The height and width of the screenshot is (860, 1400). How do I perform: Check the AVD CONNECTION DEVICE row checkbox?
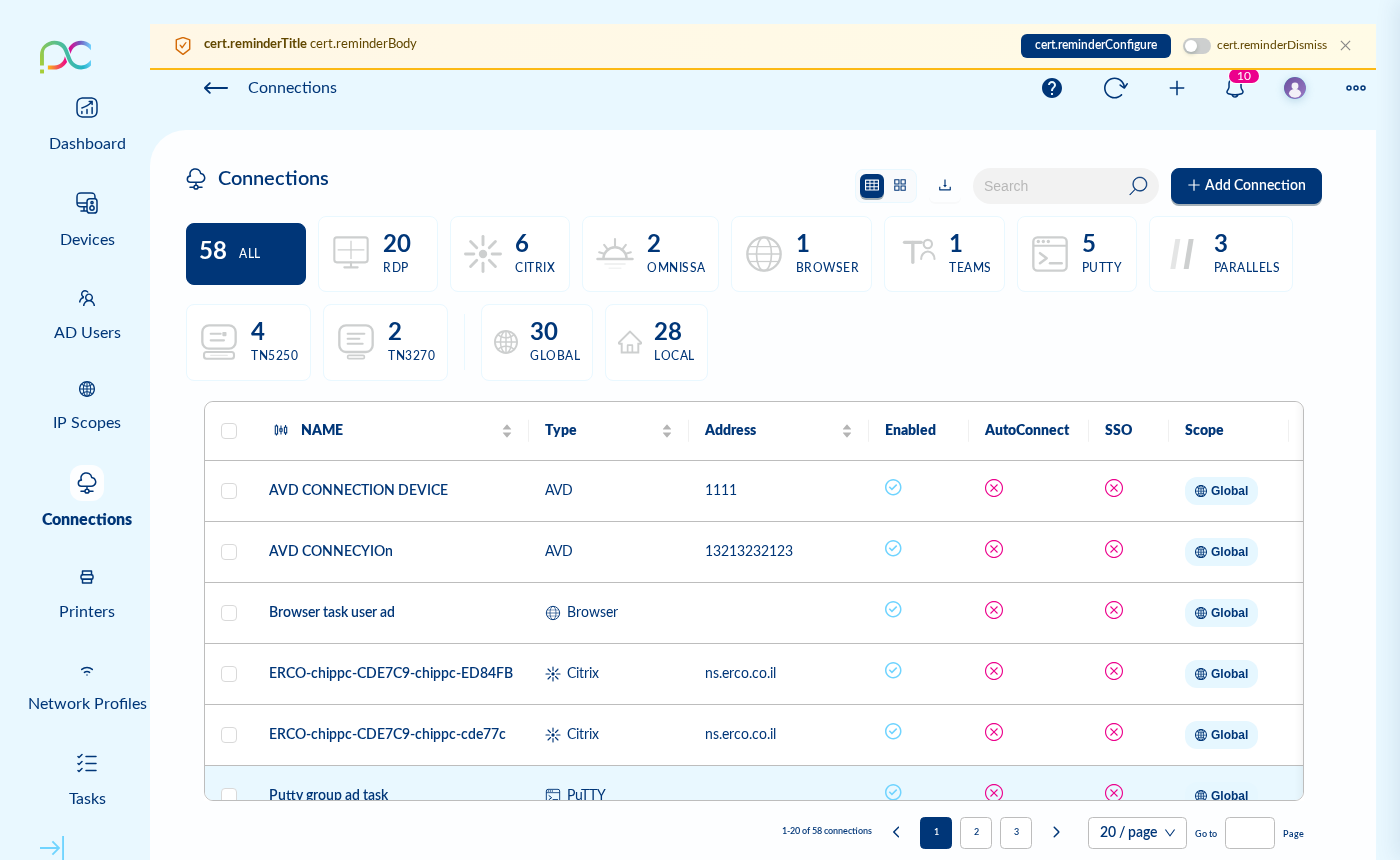pos(229,491)
